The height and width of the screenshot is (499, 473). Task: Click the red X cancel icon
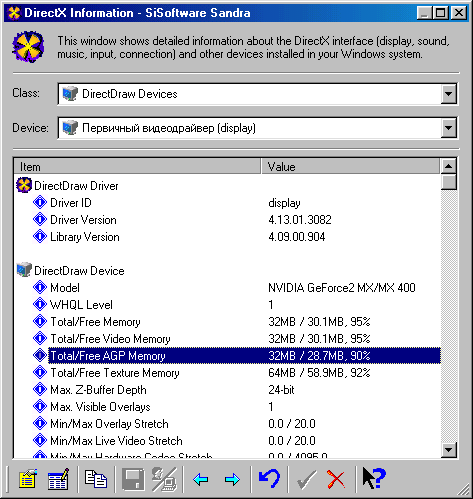click(336, 480)
